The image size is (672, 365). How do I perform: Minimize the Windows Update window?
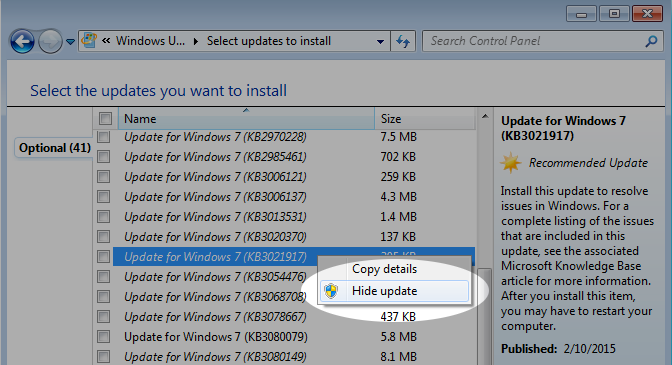(581, 14)
